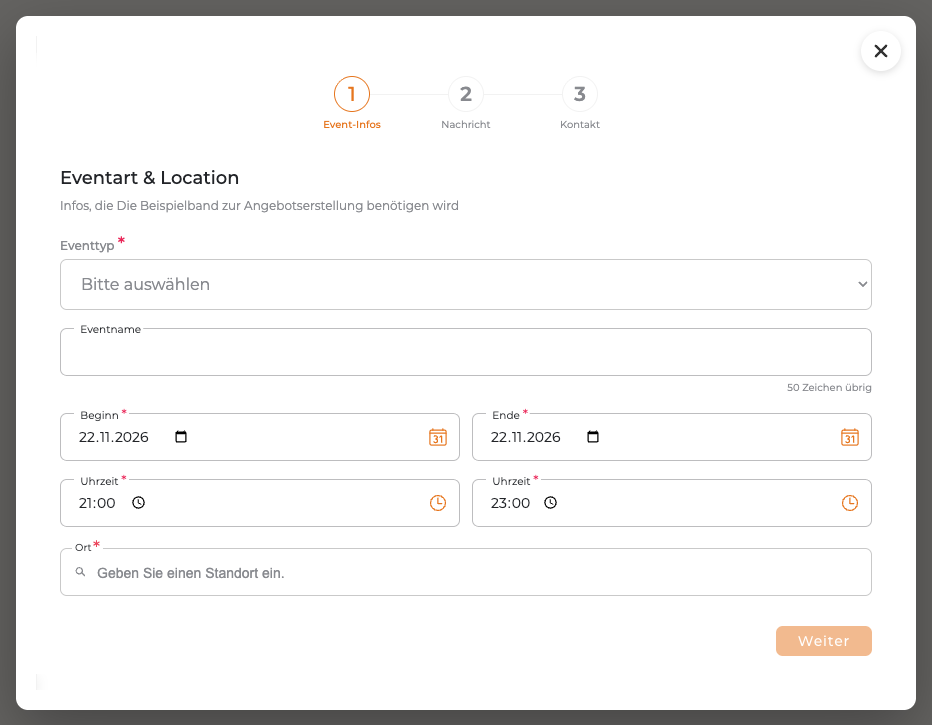Go to step 1 Event-Infos
This screenshot has height=725, width=932.
[352, 94]
